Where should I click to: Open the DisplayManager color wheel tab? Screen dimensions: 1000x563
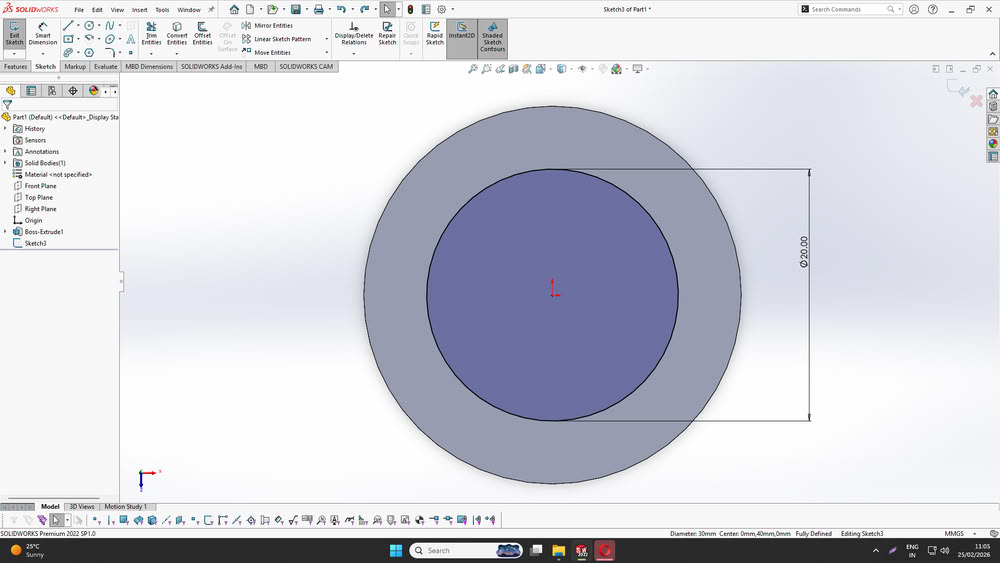[x=93, y=90]
